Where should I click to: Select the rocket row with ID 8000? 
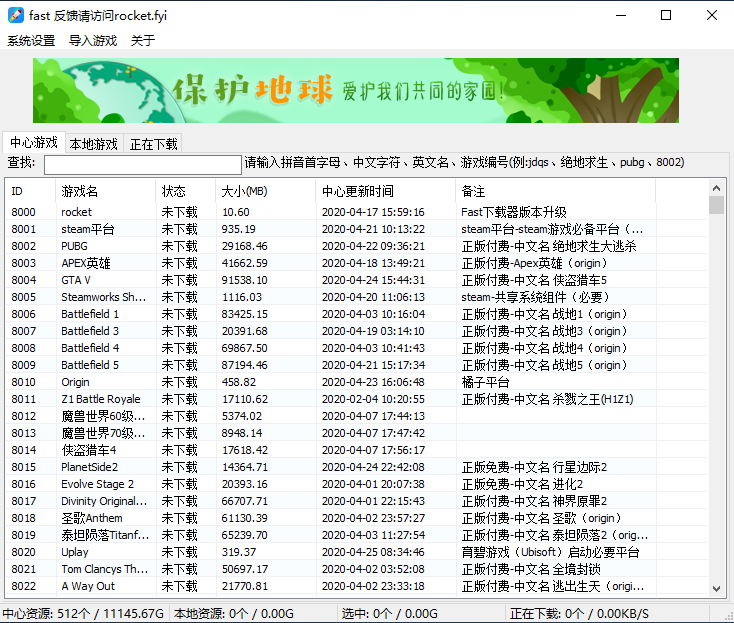tap(357, 212)
